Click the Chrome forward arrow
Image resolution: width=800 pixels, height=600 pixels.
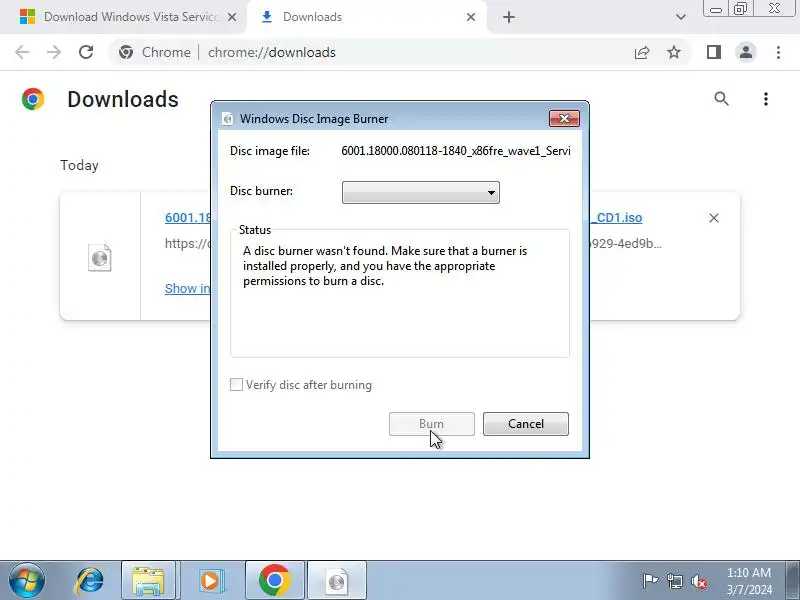tap(54, 52)
